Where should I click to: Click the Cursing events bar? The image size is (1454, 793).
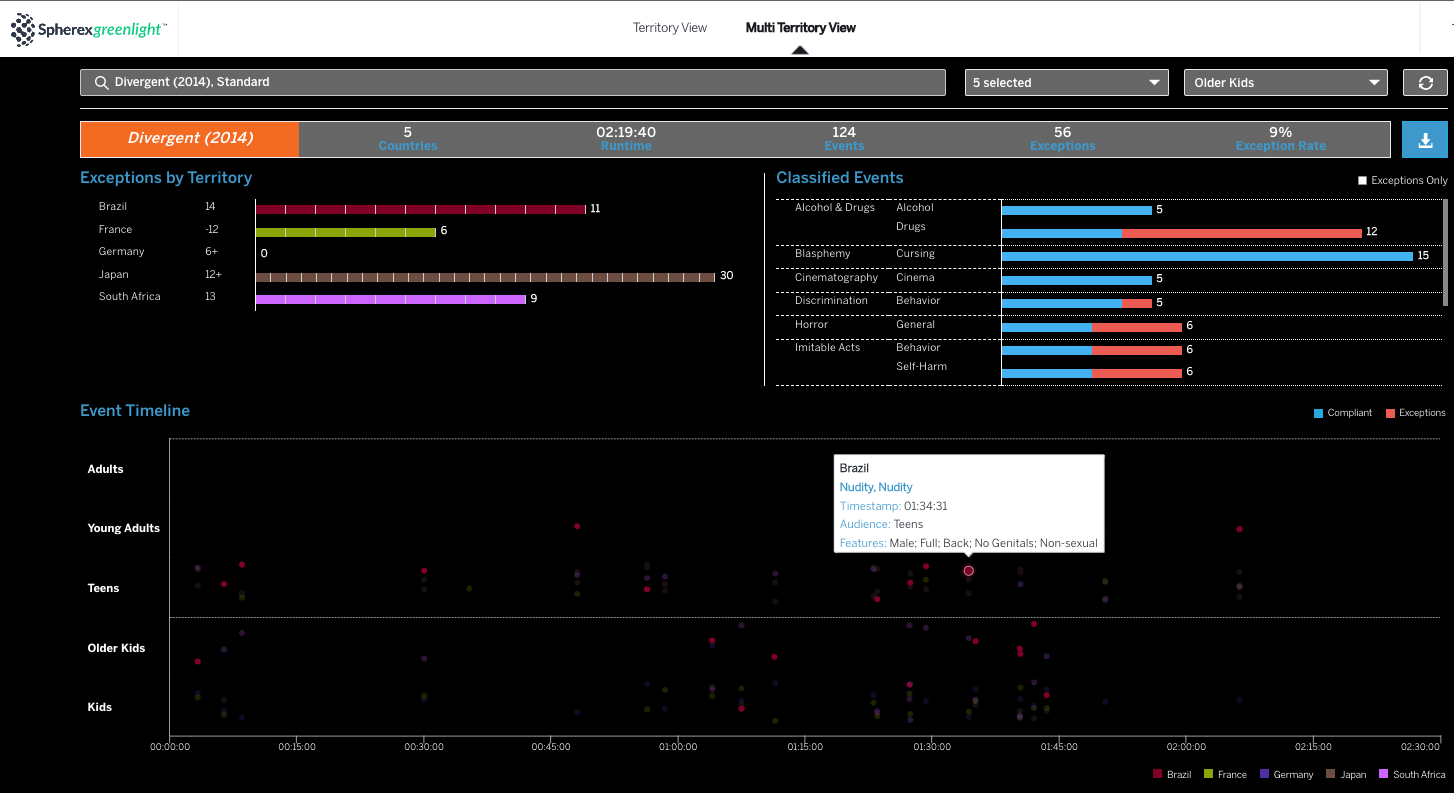1207,257
